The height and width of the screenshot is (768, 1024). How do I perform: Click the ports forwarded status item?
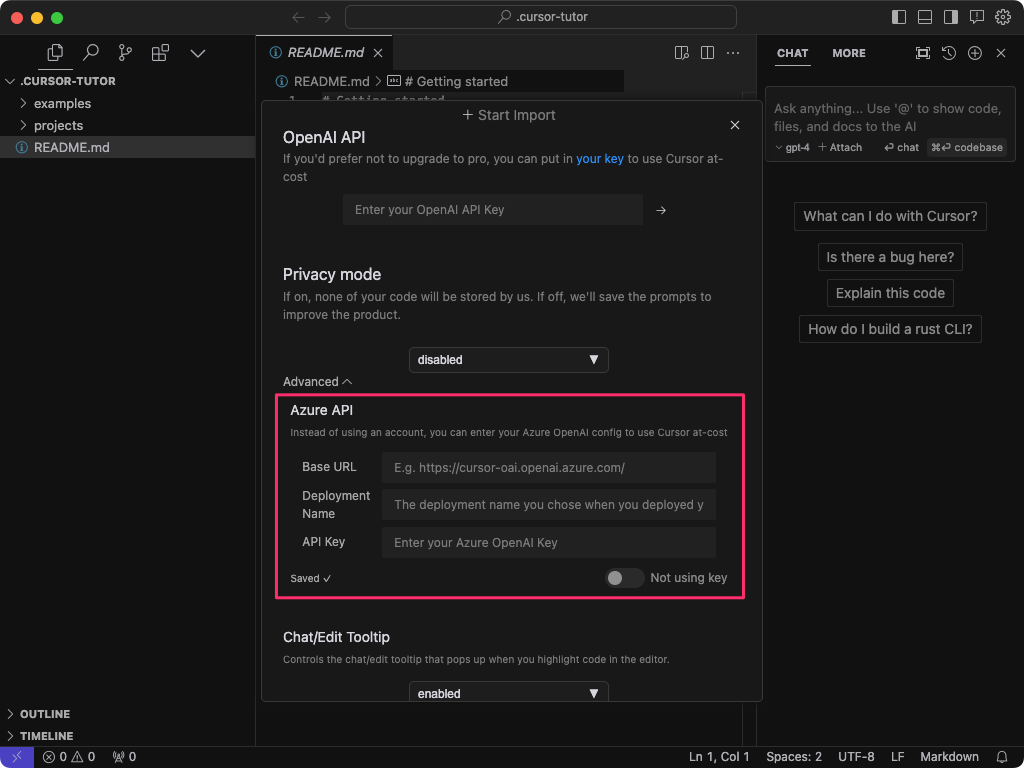124,757
